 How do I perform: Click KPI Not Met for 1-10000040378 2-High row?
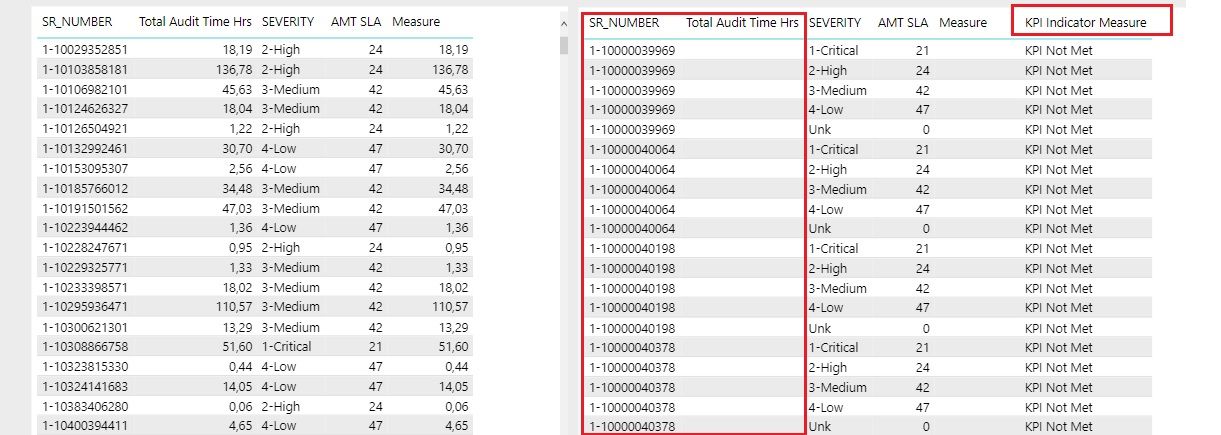[x=1059, y=367]
